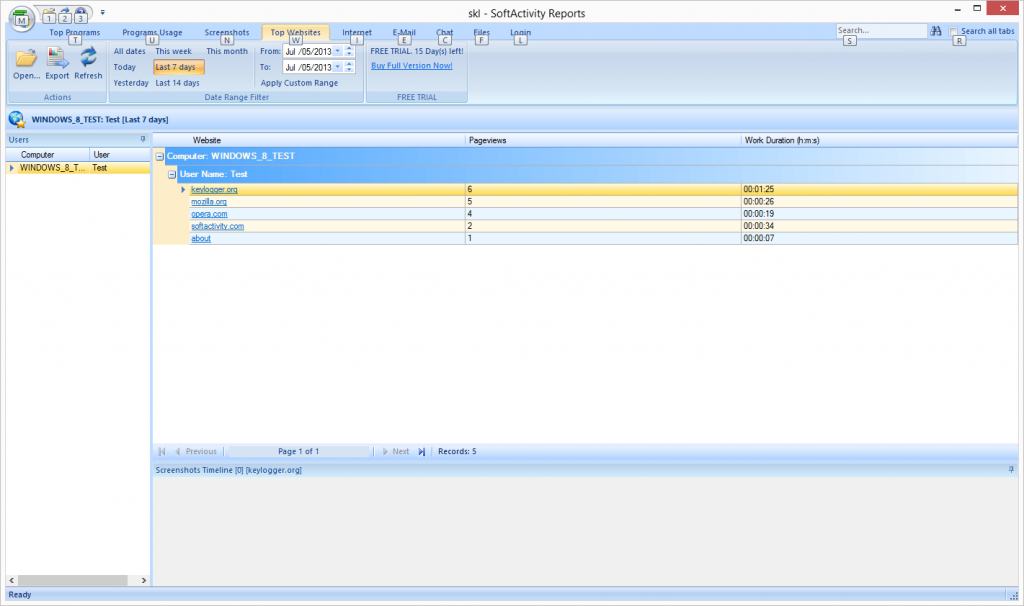Image resolution: width=1024 pixels, height=606 pixels.
Task: Click into the Search text field
Action: coord(880,32)
